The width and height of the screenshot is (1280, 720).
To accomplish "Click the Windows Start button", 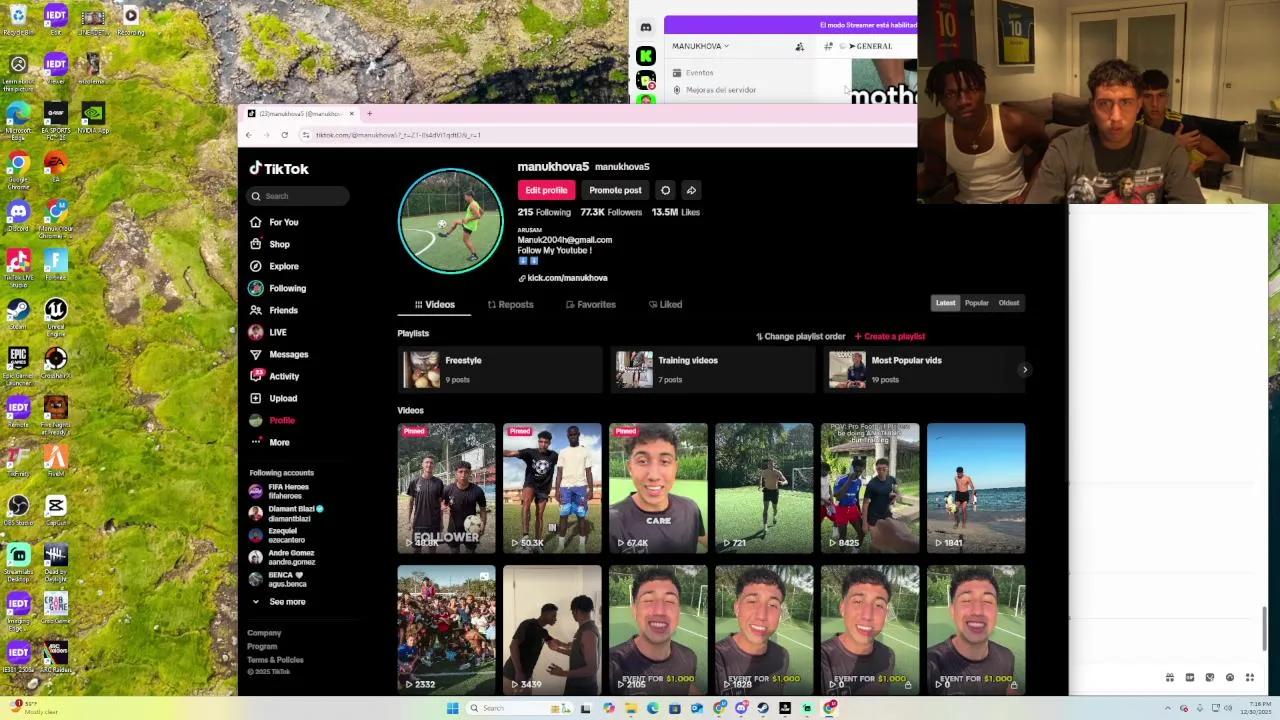I will click(452, 708).
